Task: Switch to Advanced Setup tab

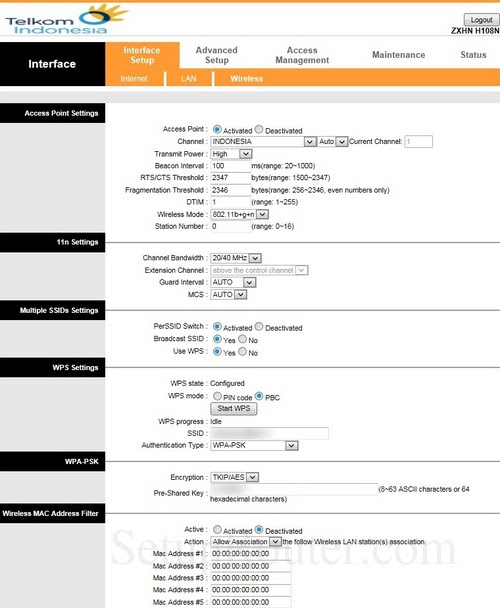Action: 216,55
